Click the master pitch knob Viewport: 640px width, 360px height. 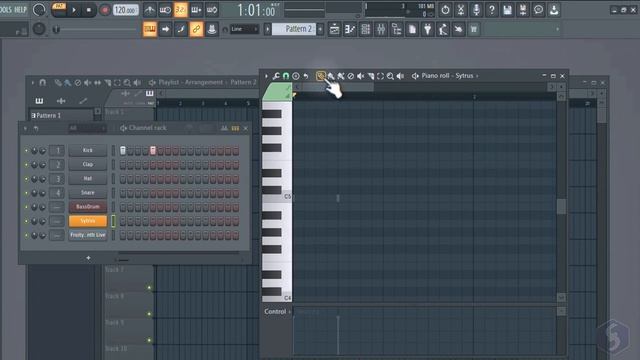coord(39,29)
